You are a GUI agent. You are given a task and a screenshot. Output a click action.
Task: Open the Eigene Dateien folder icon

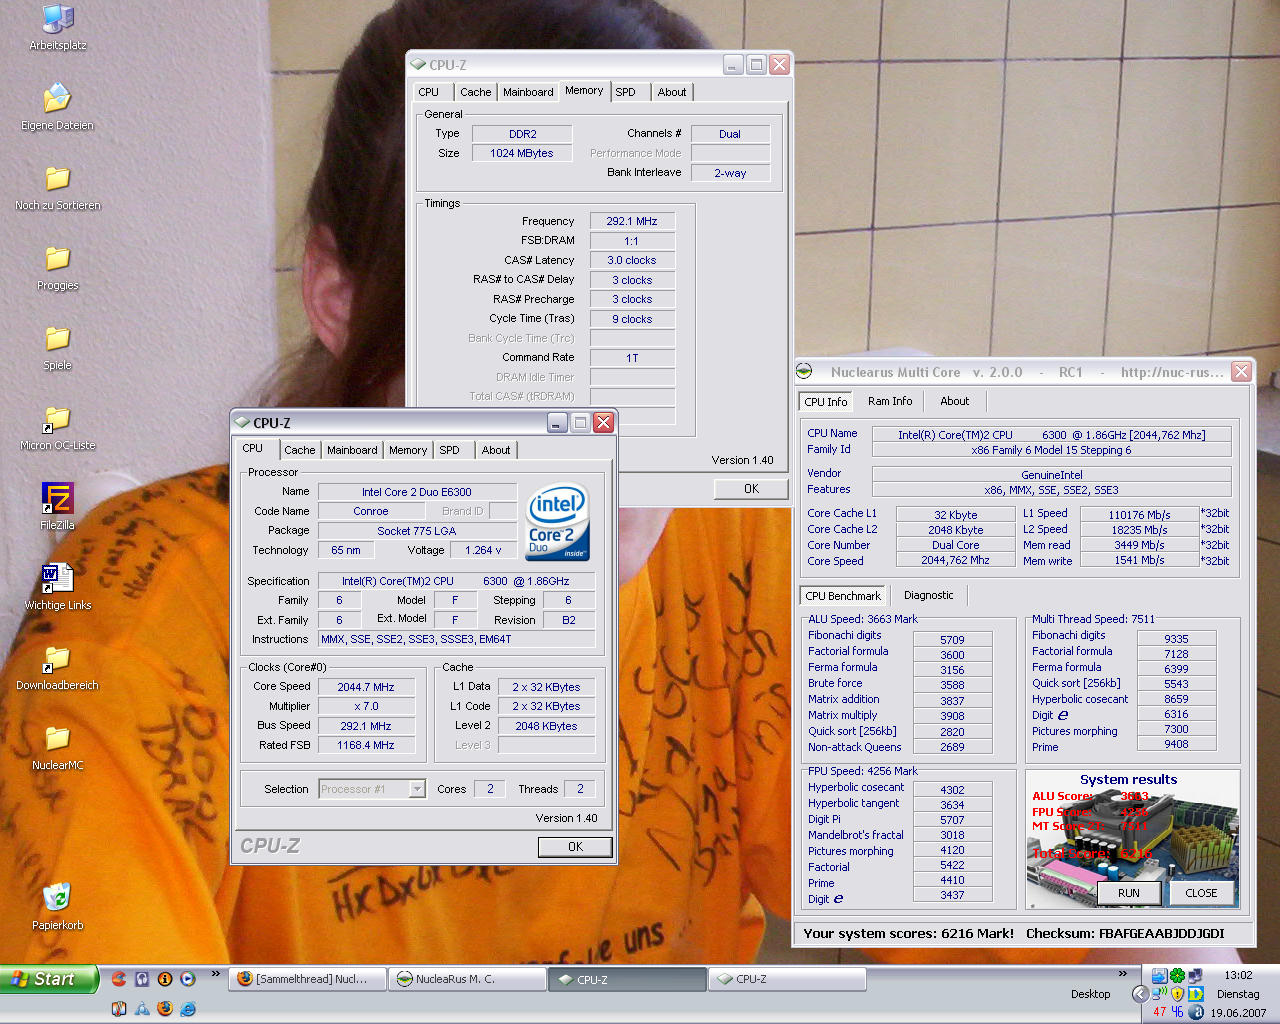(57, 107)
